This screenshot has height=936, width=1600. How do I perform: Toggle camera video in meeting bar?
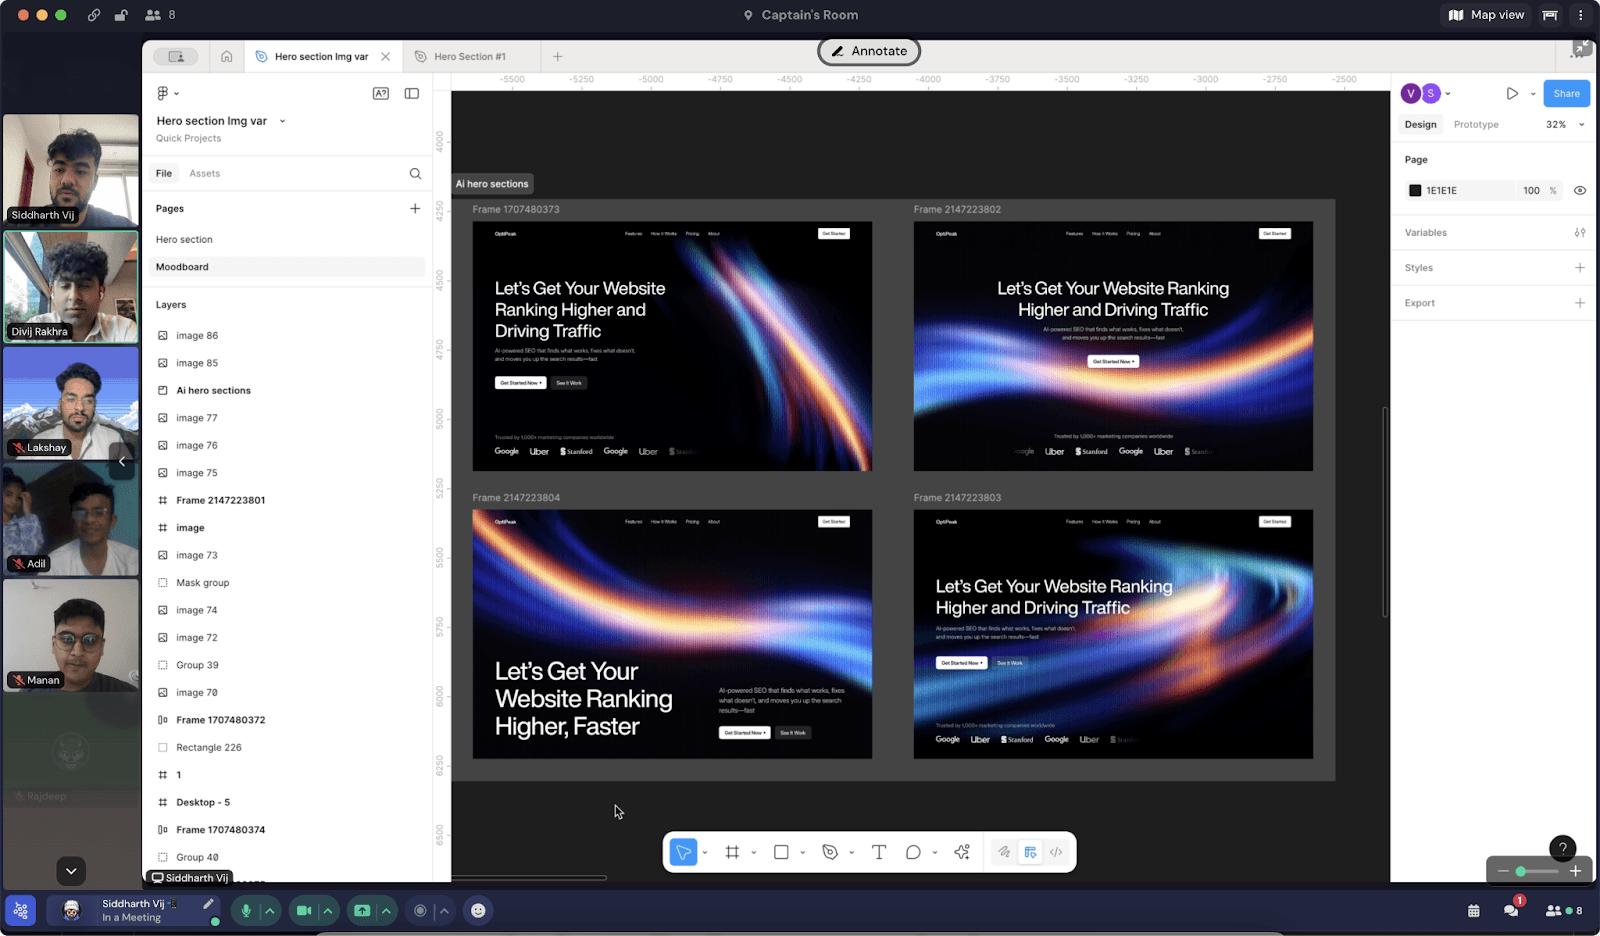304,911
